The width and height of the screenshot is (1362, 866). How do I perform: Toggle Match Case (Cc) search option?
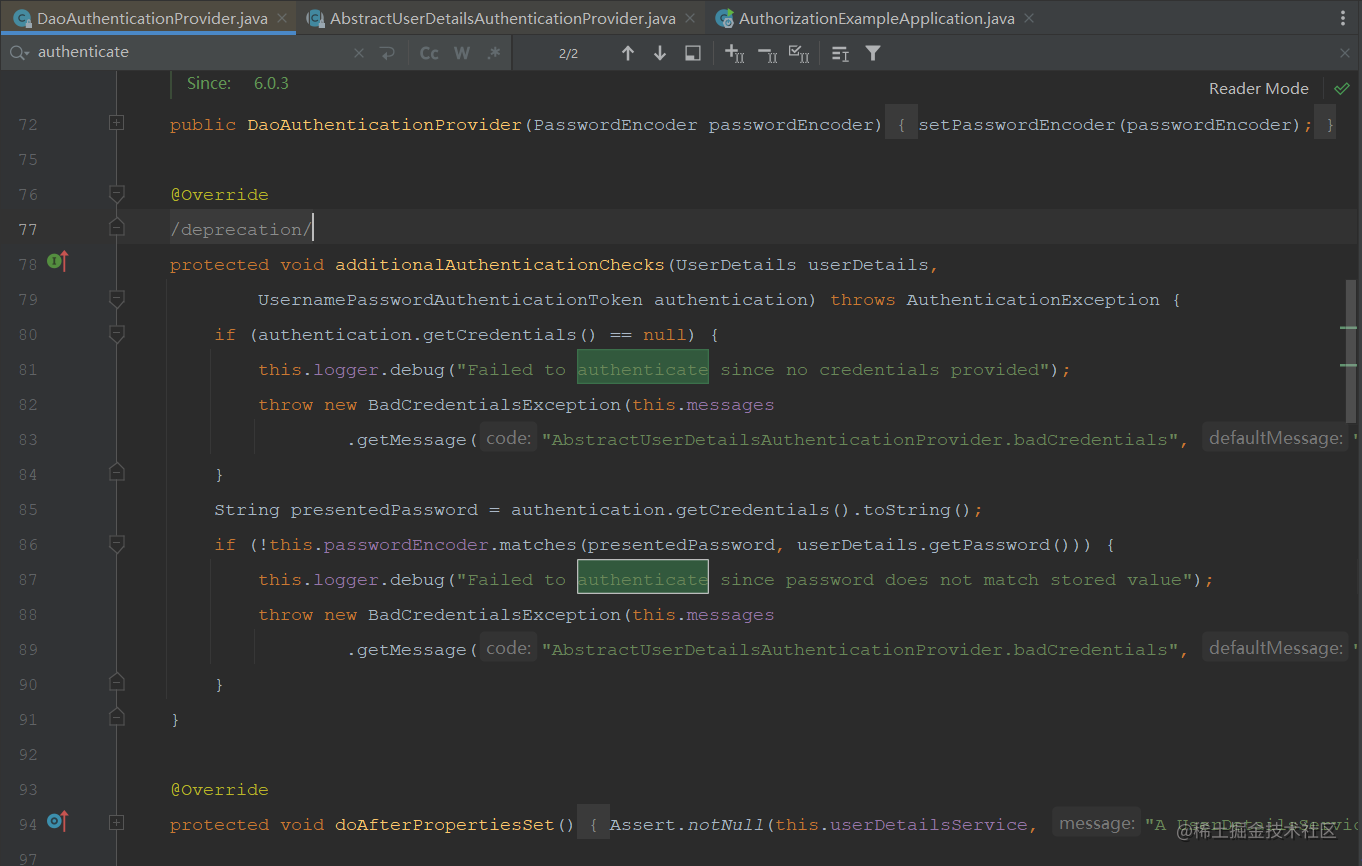point(429,53)
